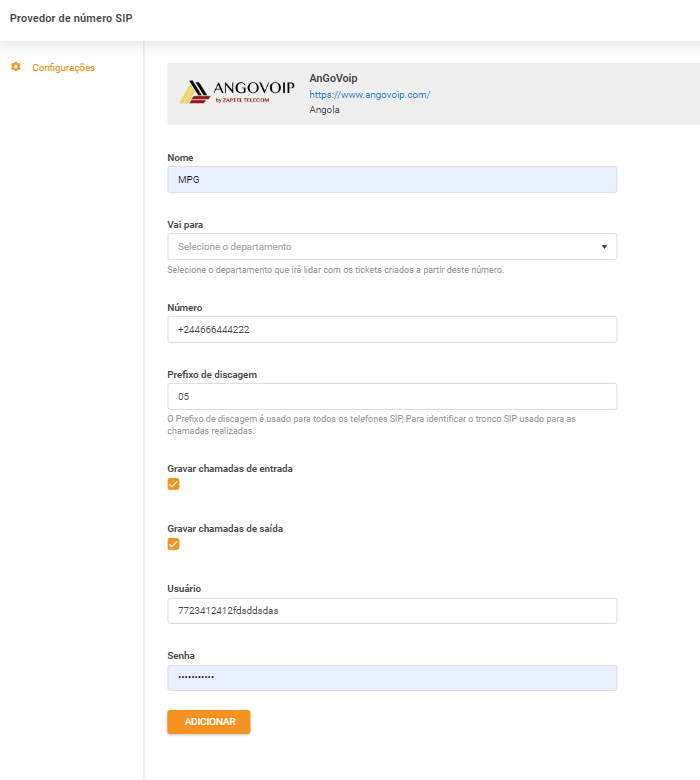Click the Angola country text

point(324,110)
